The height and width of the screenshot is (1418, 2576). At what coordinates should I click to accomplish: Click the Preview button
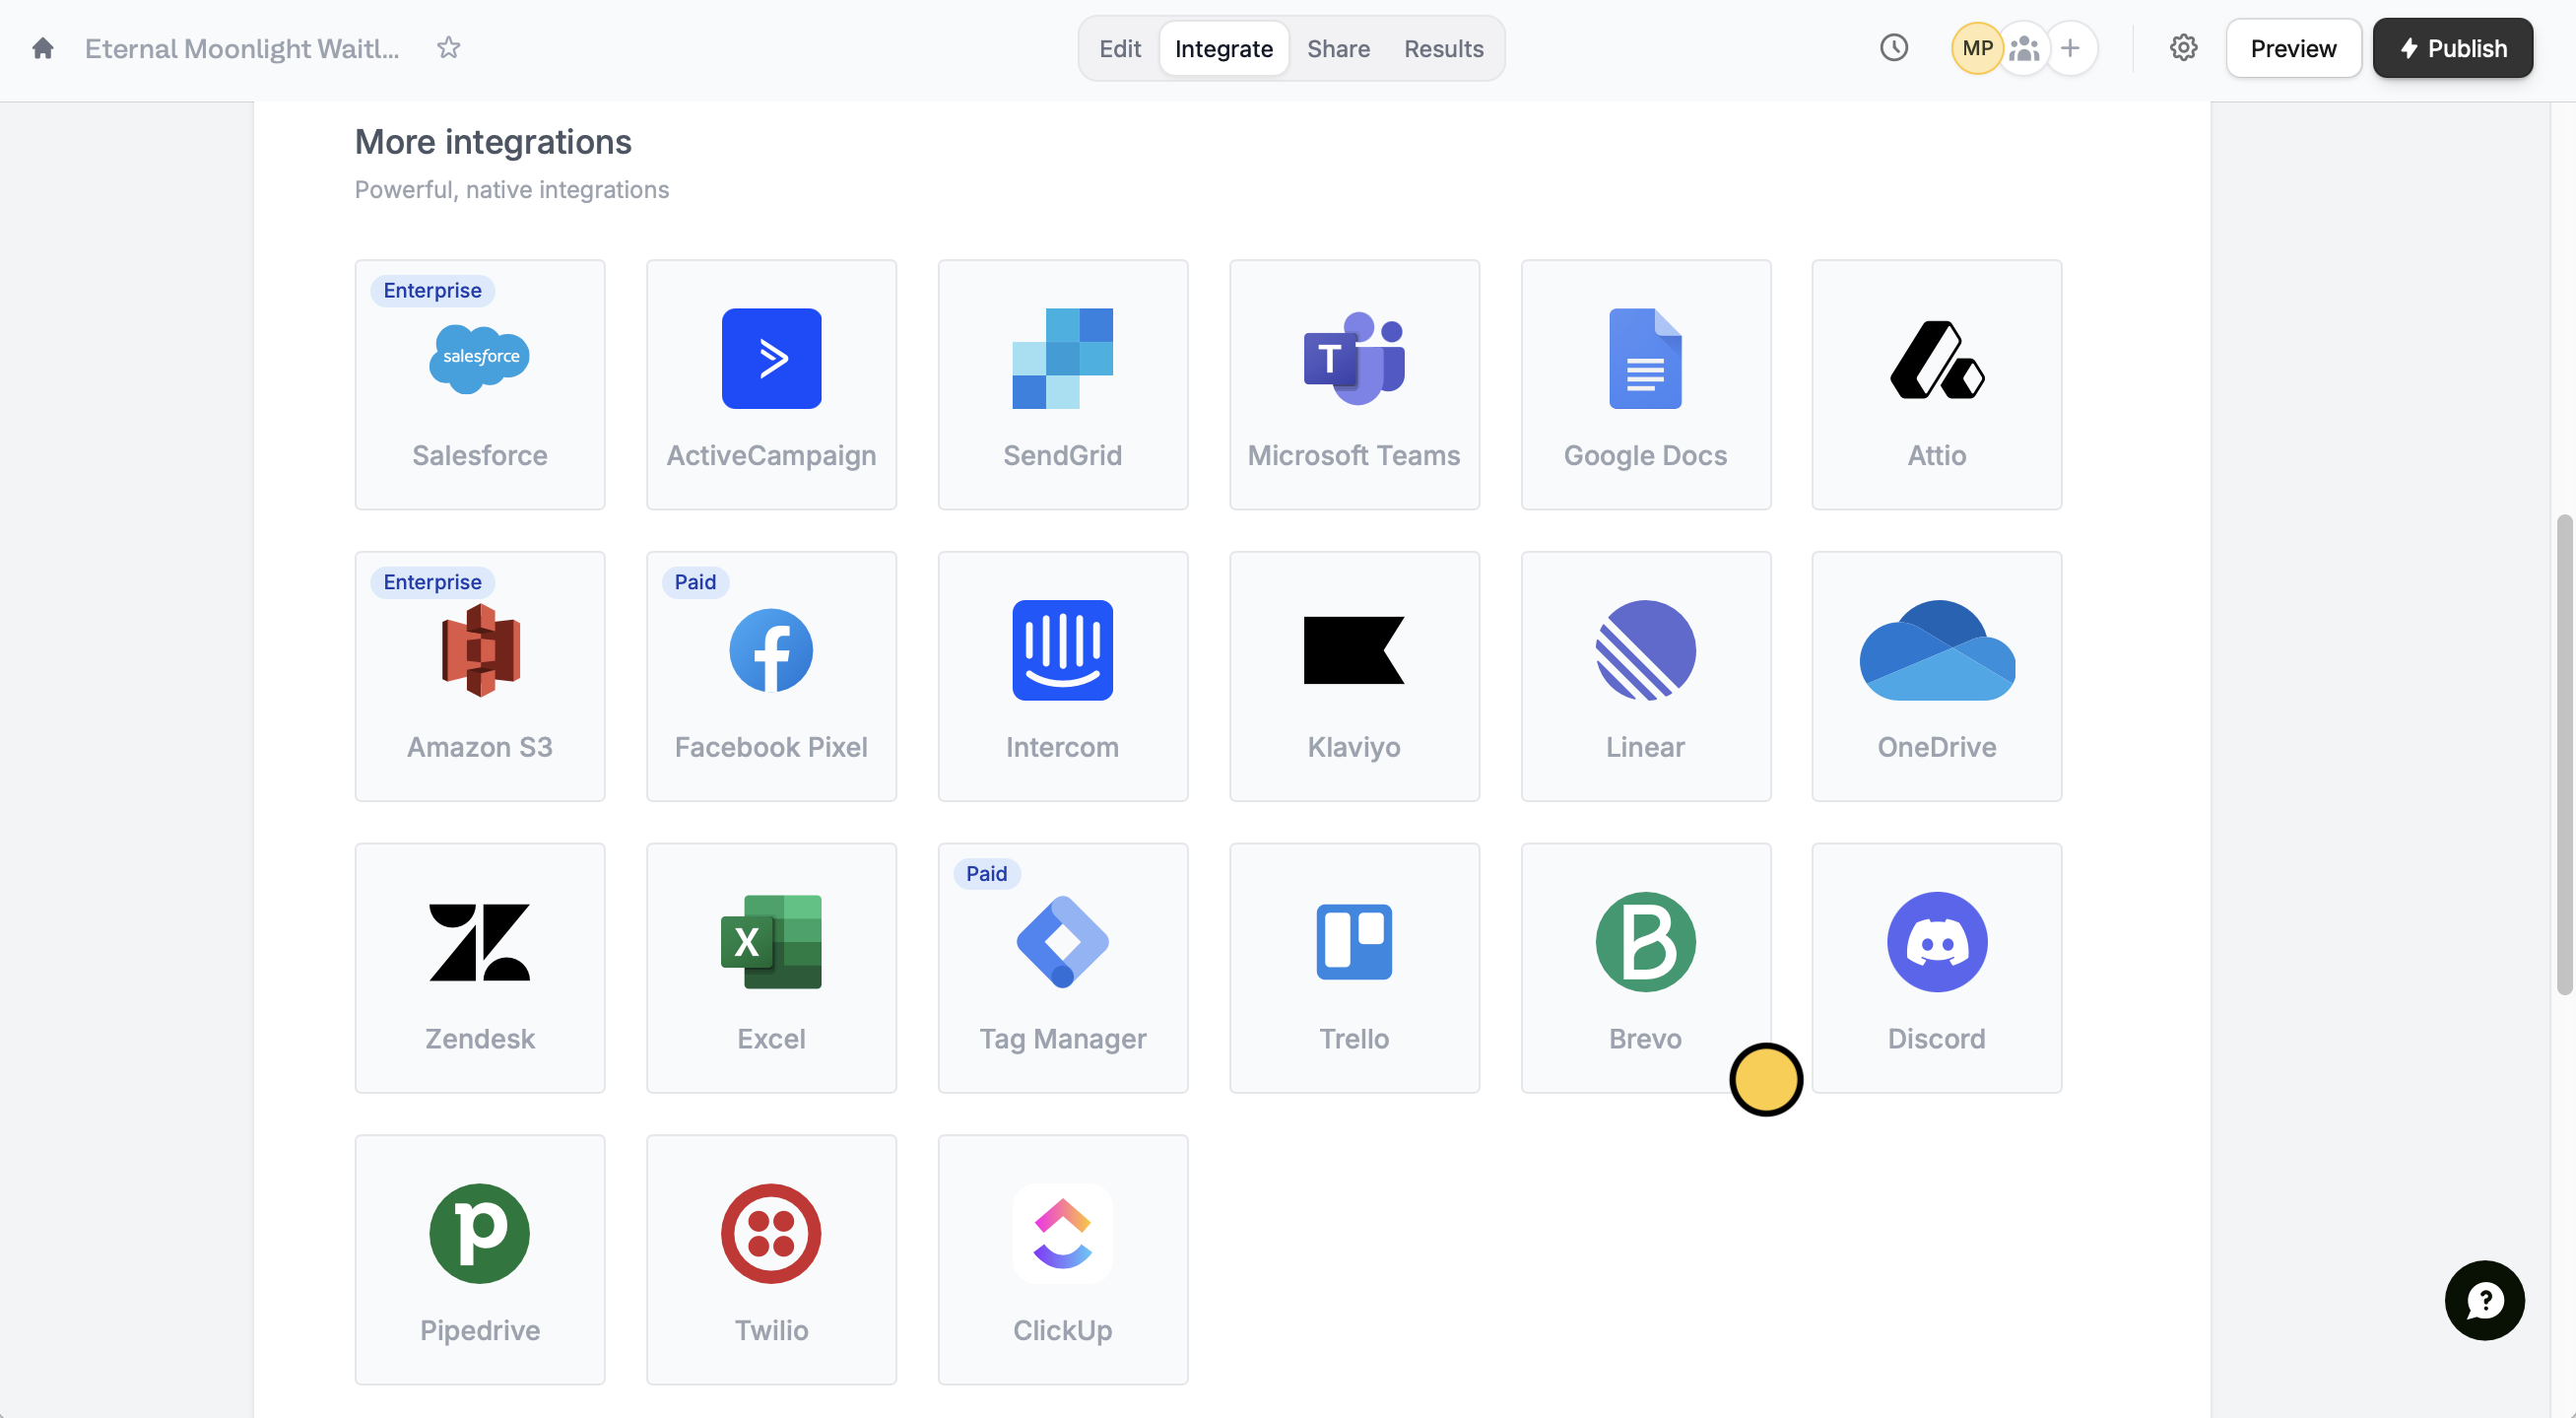2292,48
